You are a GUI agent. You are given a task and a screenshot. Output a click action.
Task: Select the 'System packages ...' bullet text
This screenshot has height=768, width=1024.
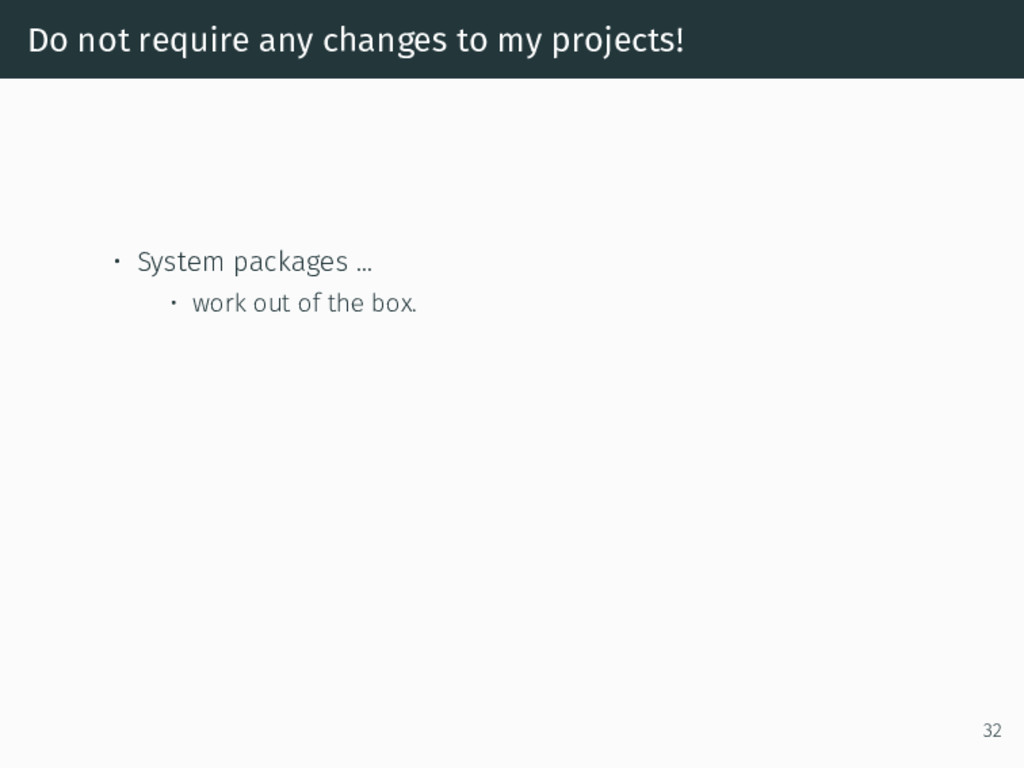click(x=255, y=263)
